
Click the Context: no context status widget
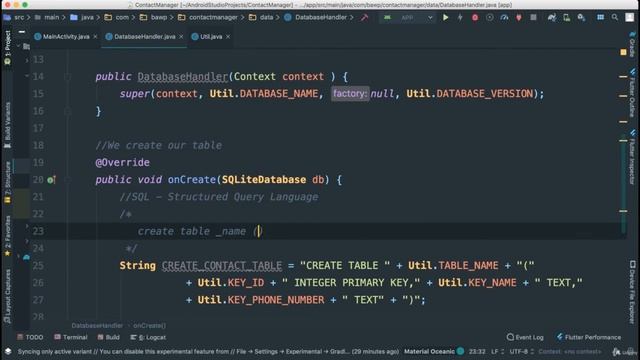(569, 351)
